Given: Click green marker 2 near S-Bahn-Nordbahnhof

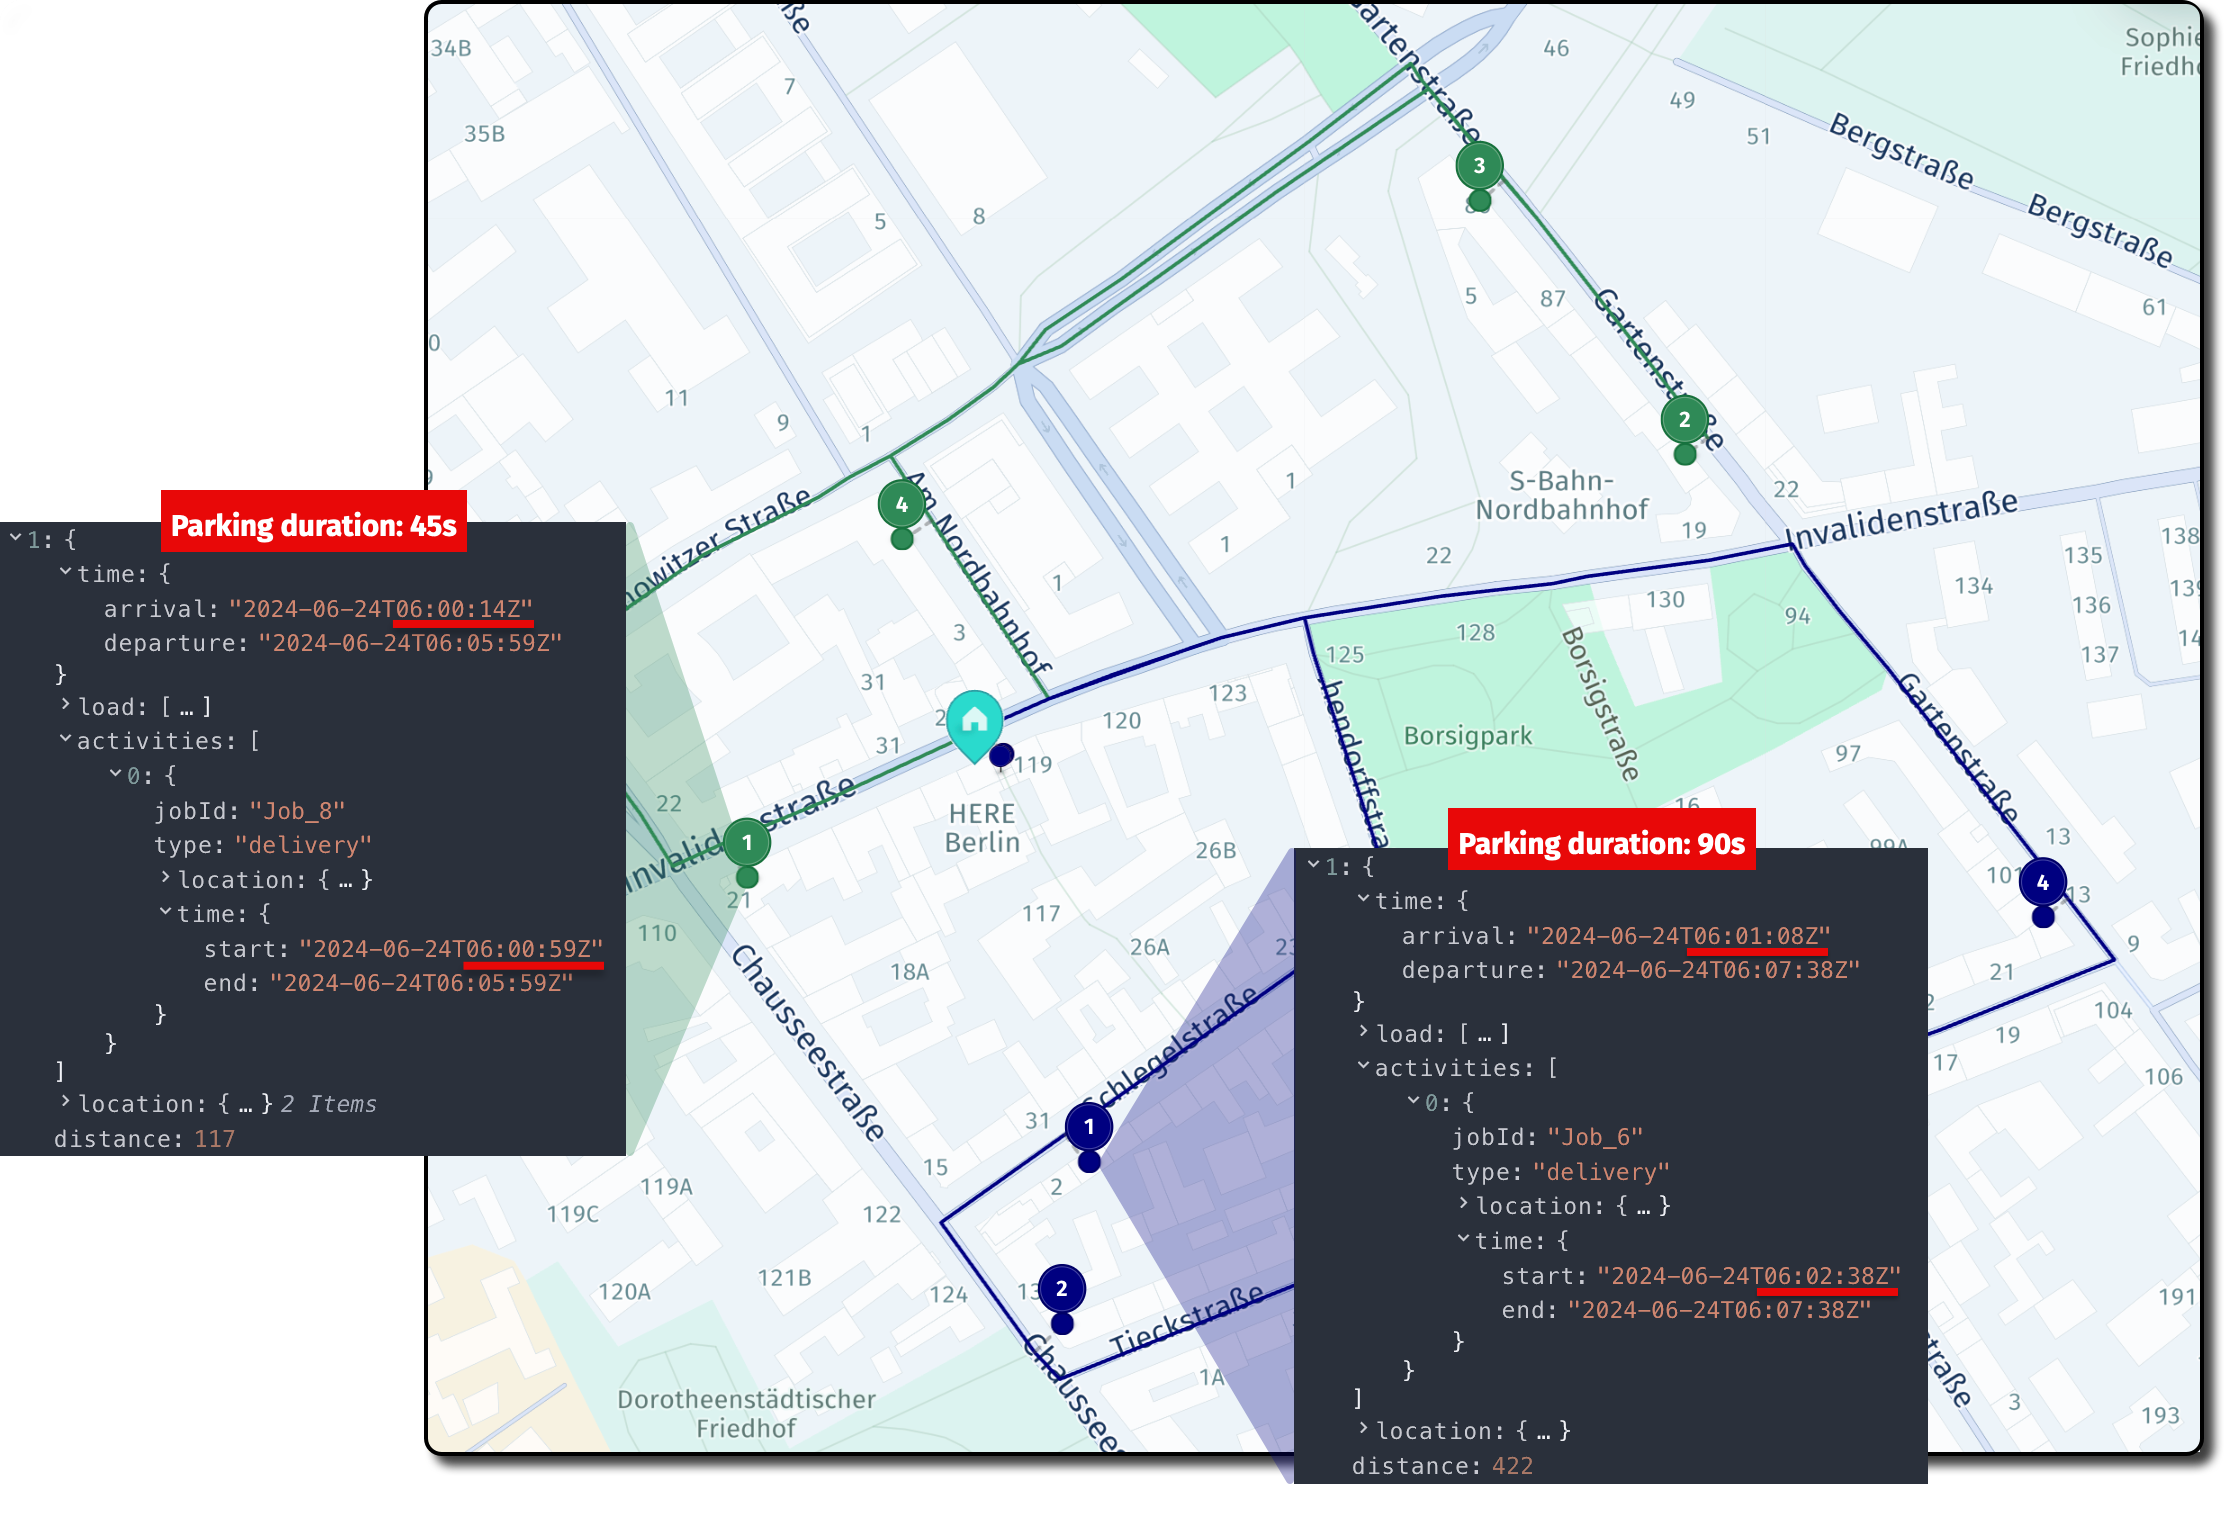Looking at the screenshot, I should 1685,421.
